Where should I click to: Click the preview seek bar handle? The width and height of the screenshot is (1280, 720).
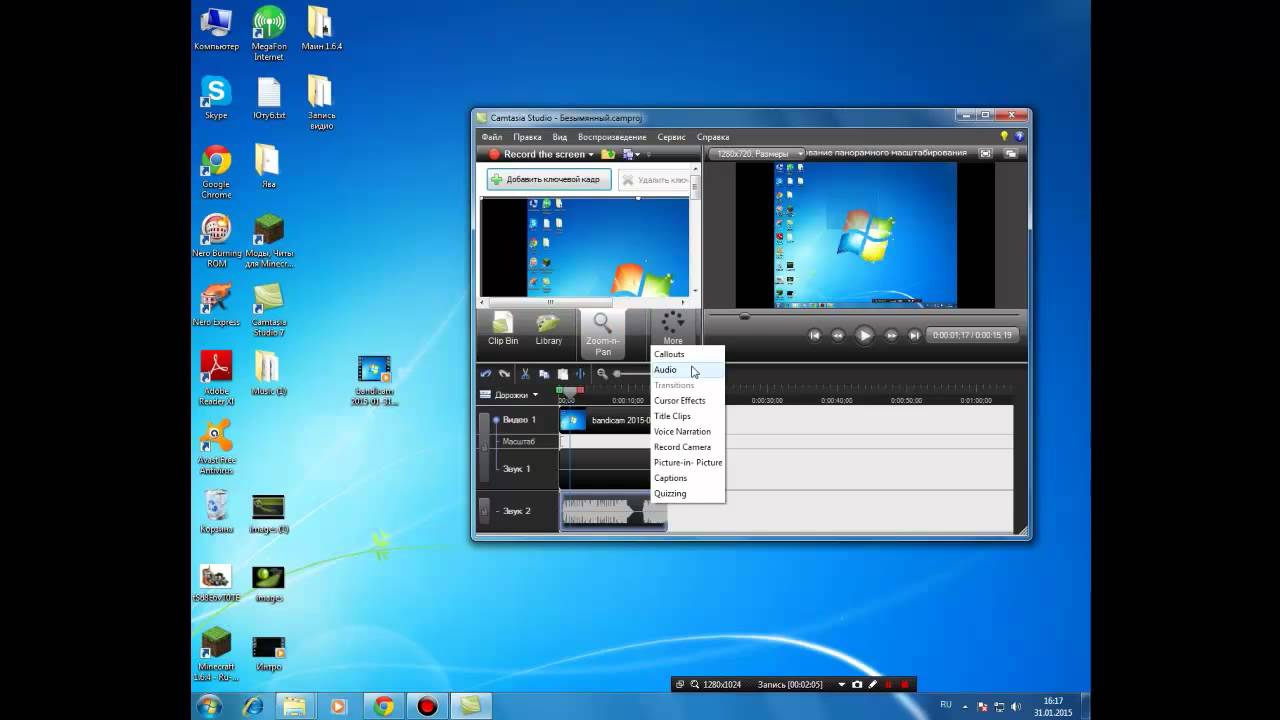[x=744, y=316]
